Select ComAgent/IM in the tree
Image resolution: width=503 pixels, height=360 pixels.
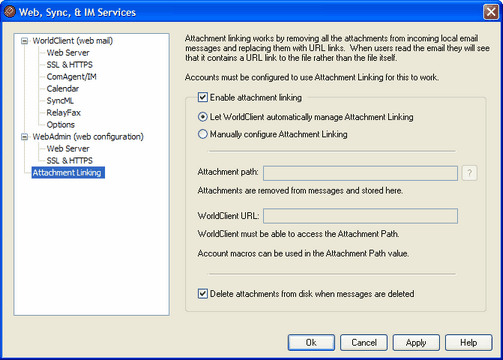pos(71,77)
